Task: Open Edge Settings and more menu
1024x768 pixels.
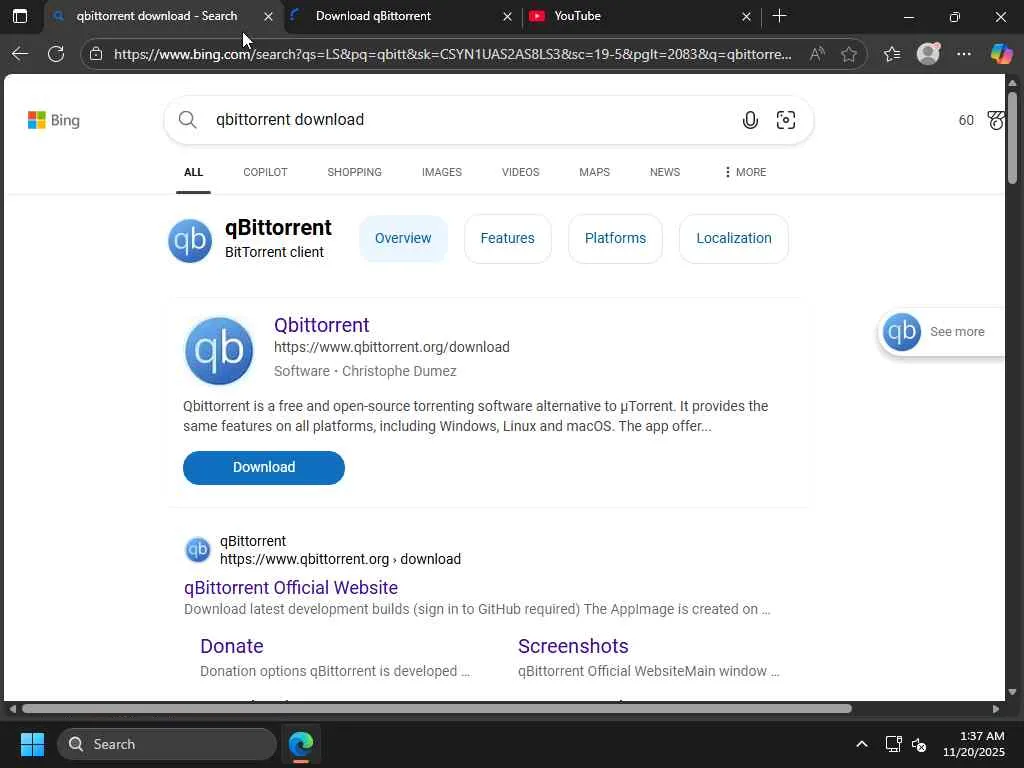Action: click(964, 54)
